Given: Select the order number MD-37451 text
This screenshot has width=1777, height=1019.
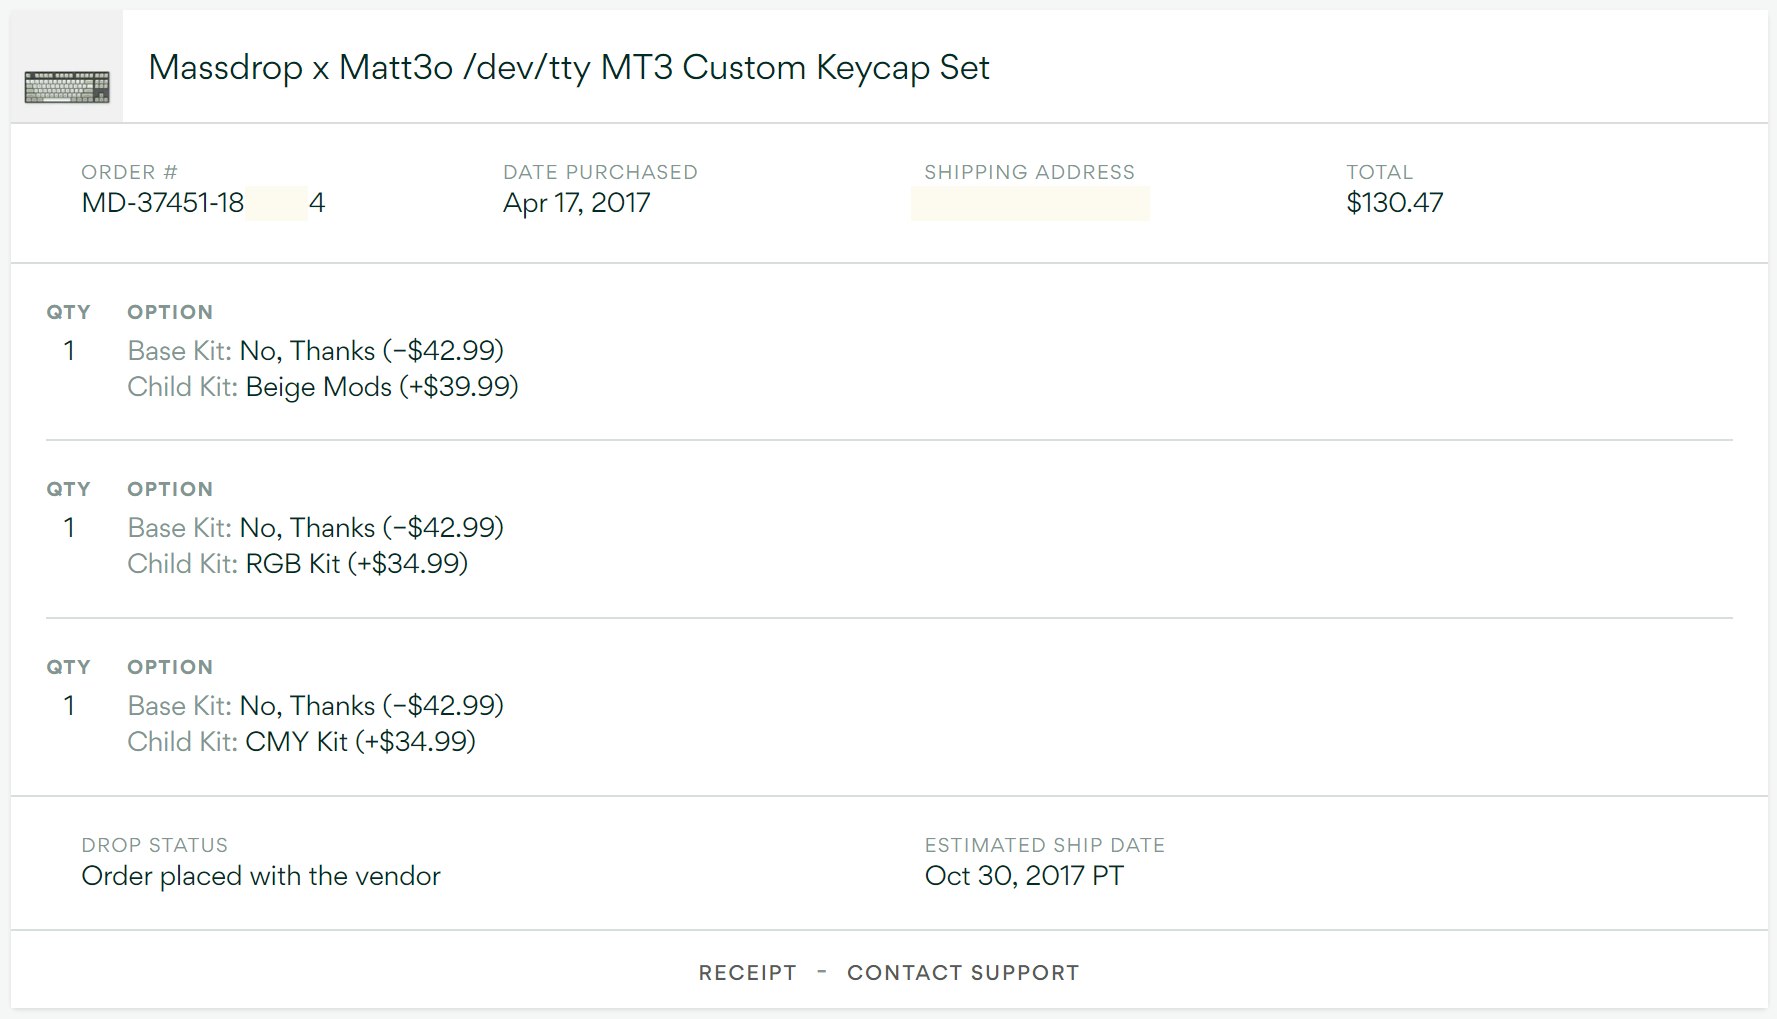Looking at the screenshot, I should (163, 203).
